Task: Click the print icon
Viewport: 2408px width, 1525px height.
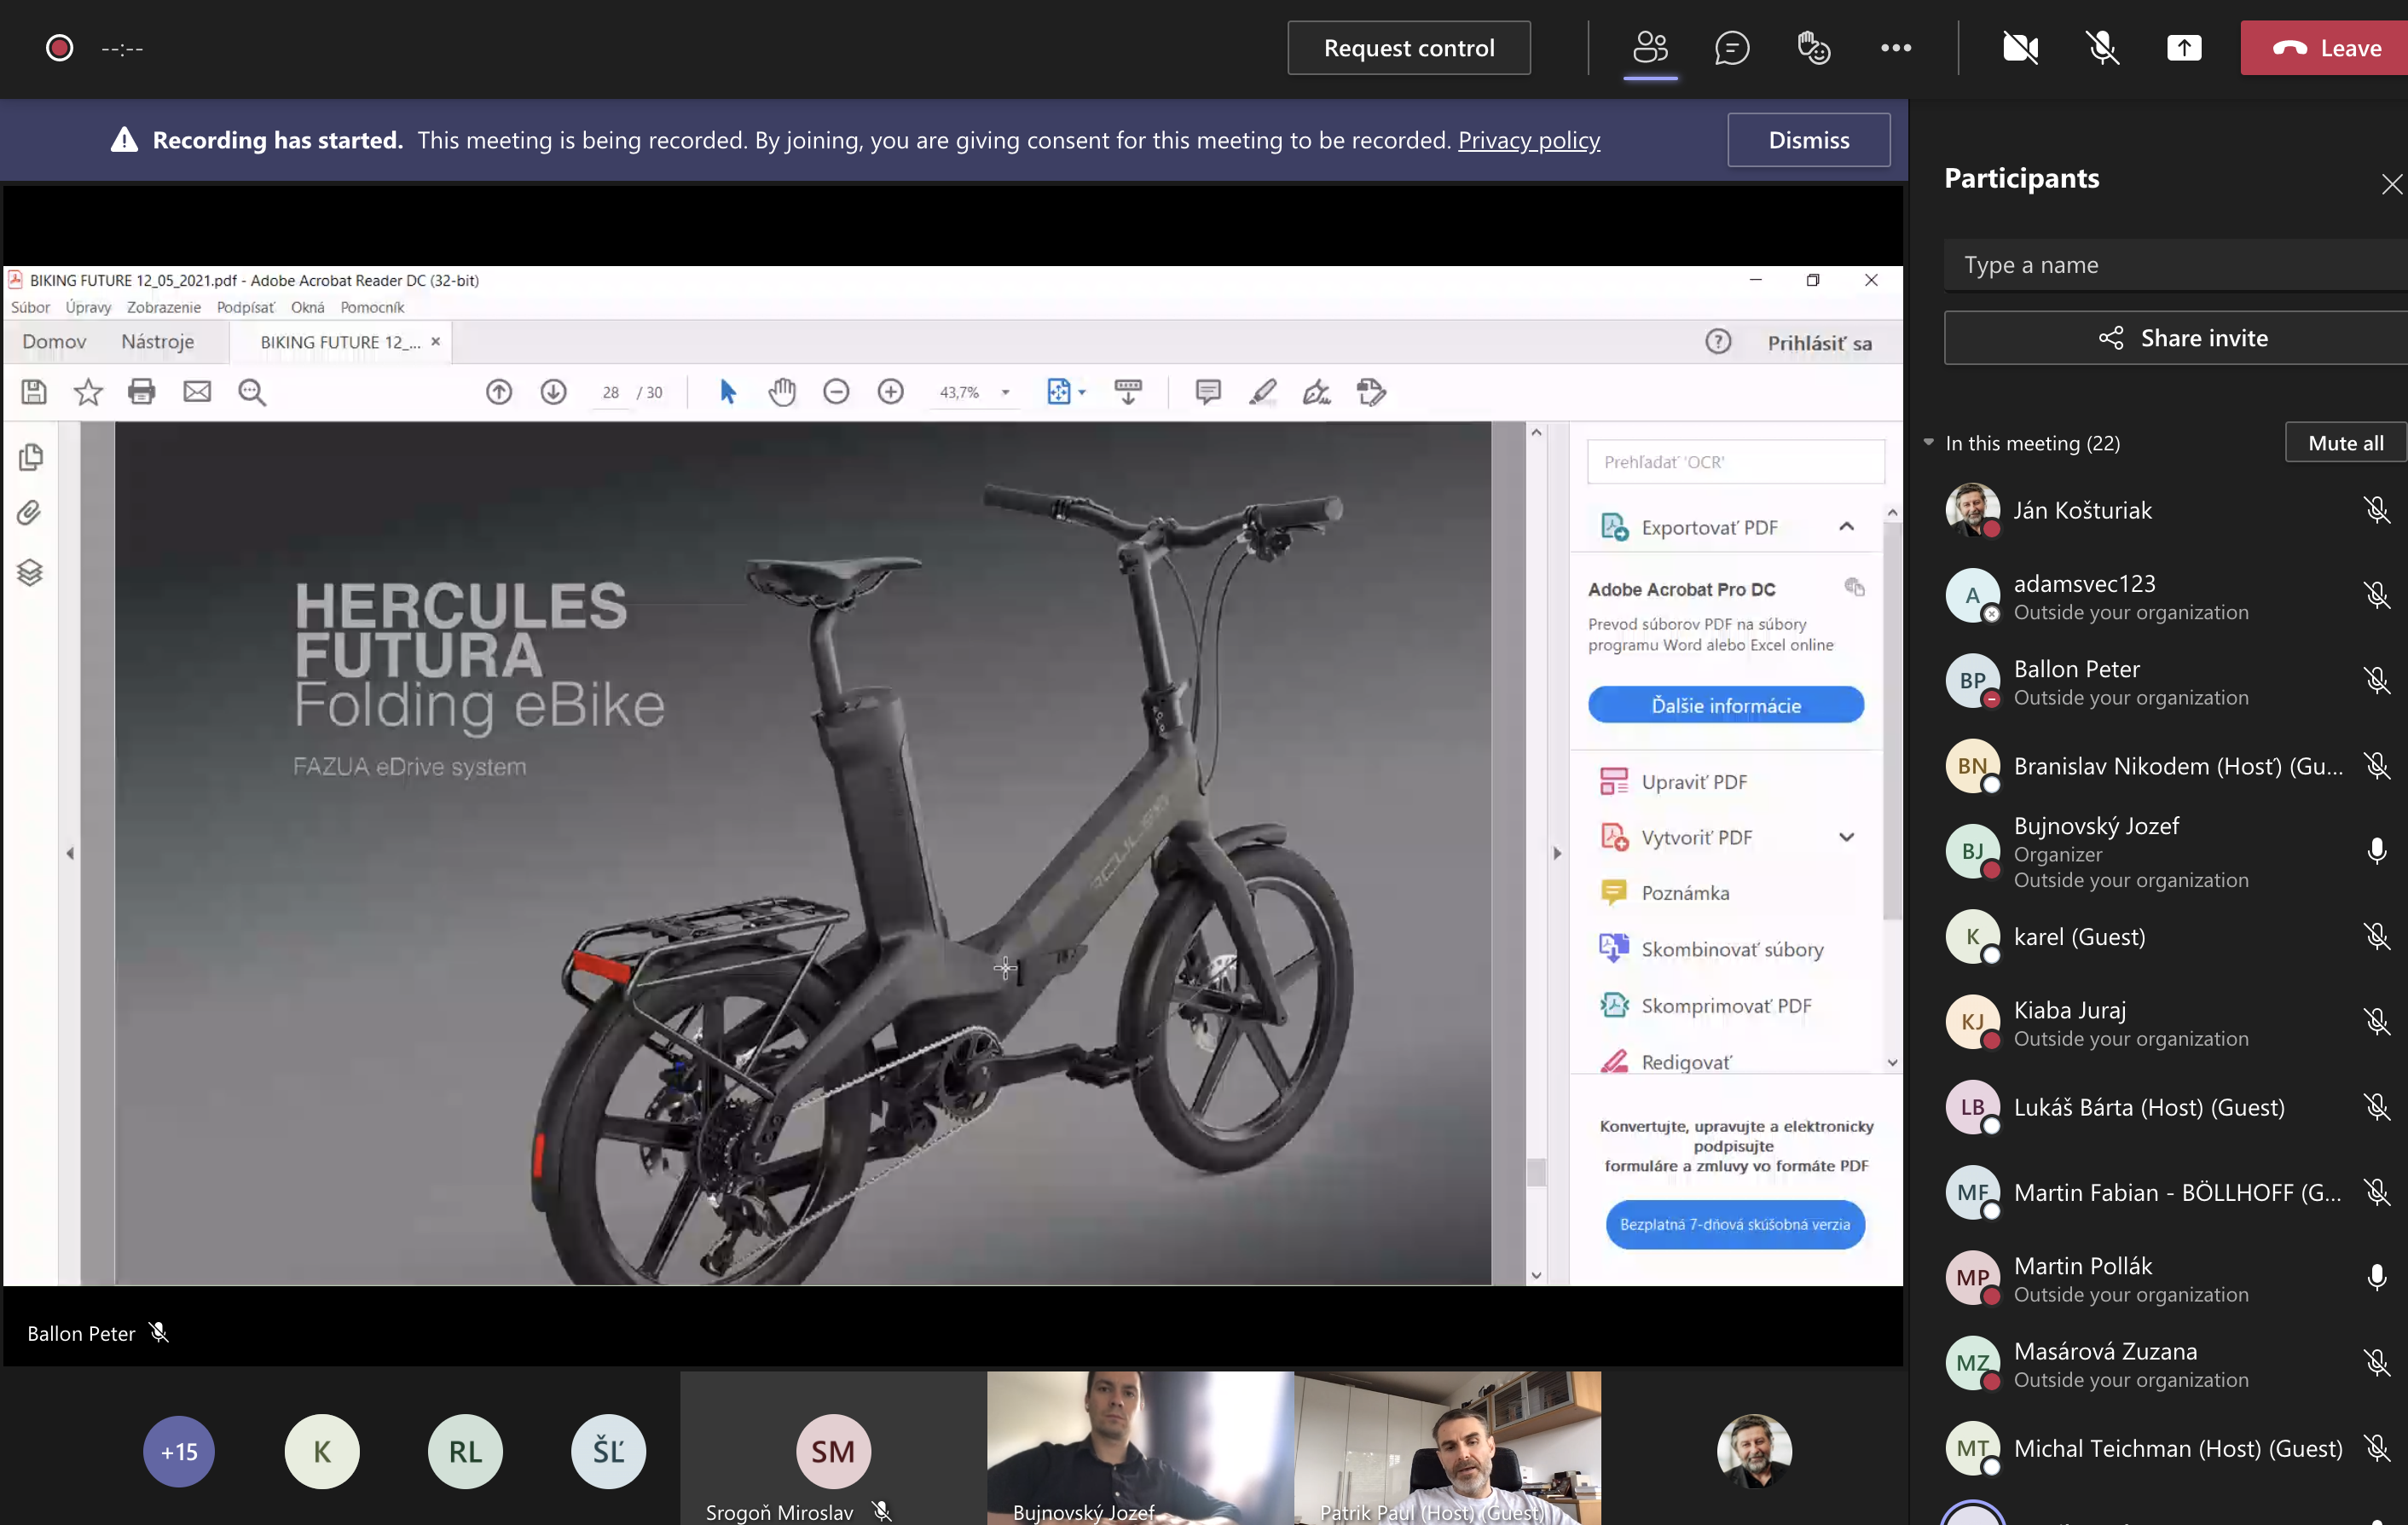Action: click(142, 392)
